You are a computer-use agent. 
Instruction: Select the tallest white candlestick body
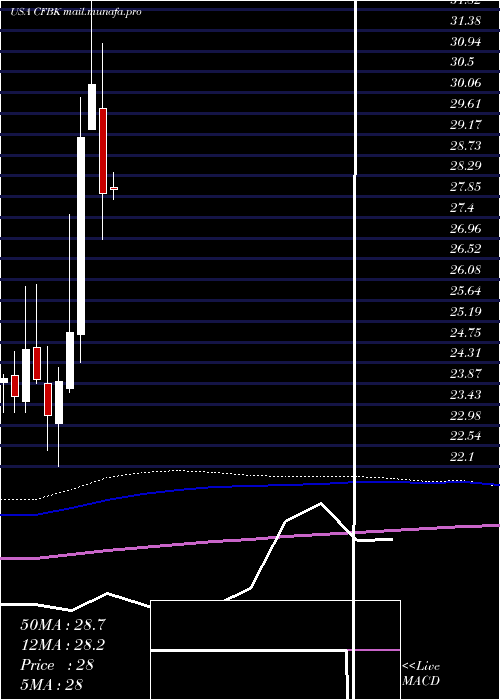click(81, 236)
